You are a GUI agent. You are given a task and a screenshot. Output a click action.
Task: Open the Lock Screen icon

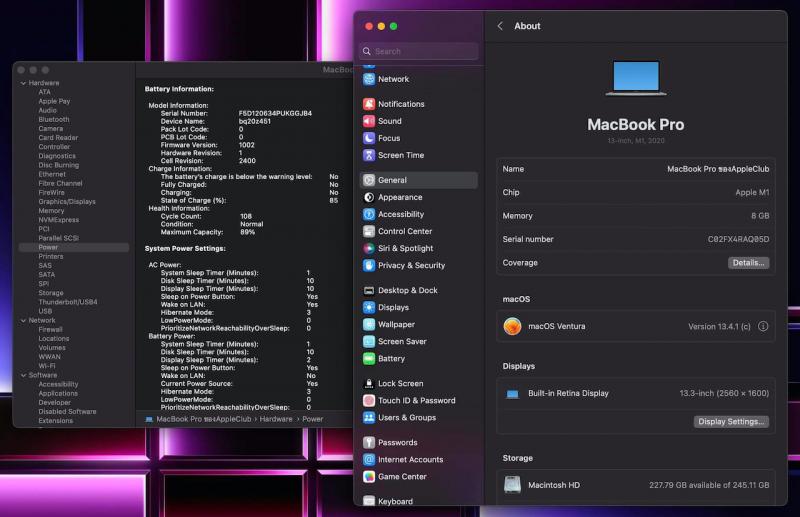tap(369, 383)
